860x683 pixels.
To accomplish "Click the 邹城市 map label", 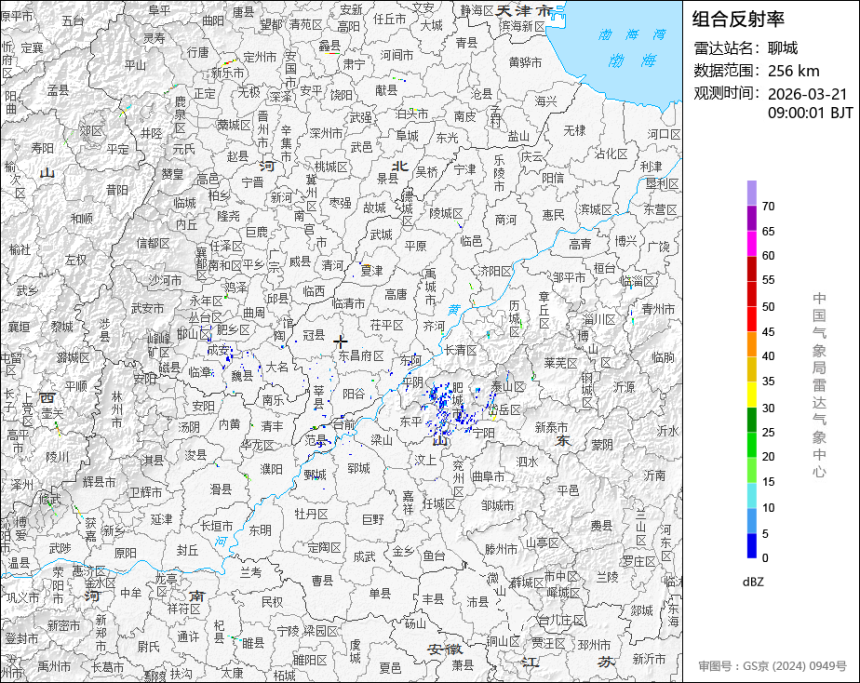I will coord(497,505).
